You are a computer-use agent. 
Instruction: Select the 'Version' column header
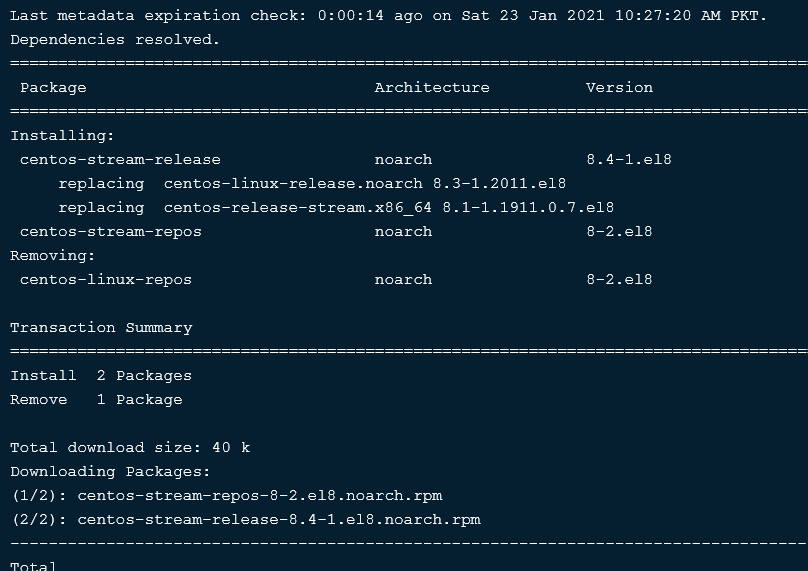619,88
